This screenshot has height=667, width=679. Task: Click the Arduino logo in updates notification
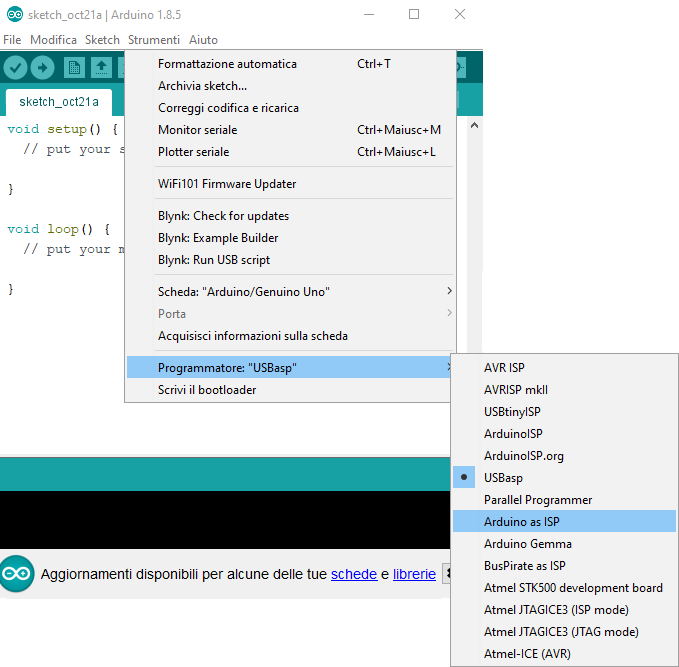(x=16, y=574)
